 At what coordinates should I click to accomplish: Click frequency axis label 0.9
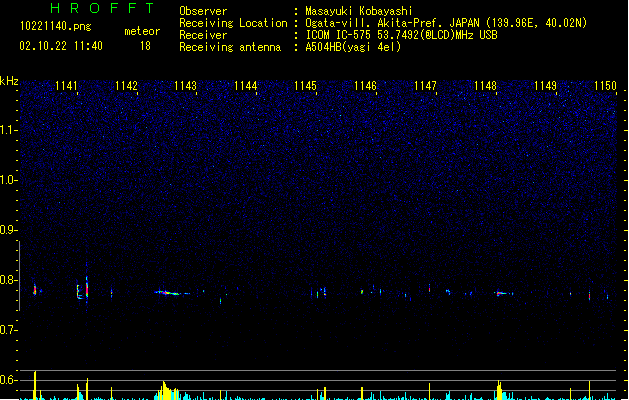click(8, 230)
